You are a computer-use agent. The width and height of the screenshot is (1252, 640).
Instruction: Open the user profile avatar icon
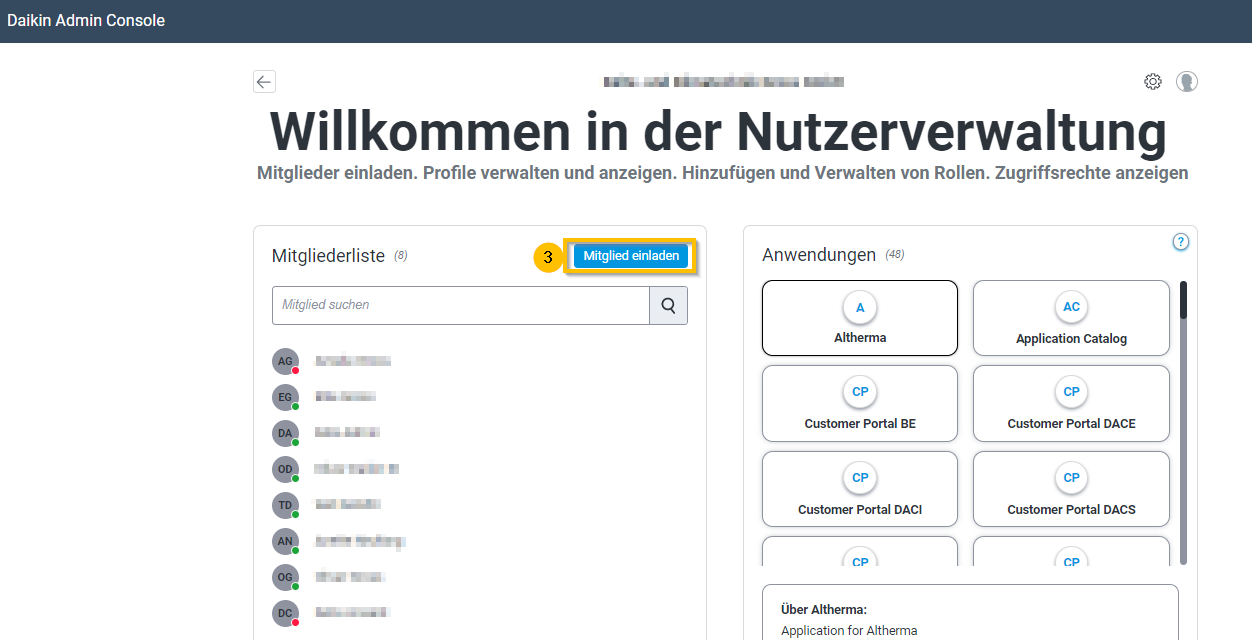[x=1187, y=82]
